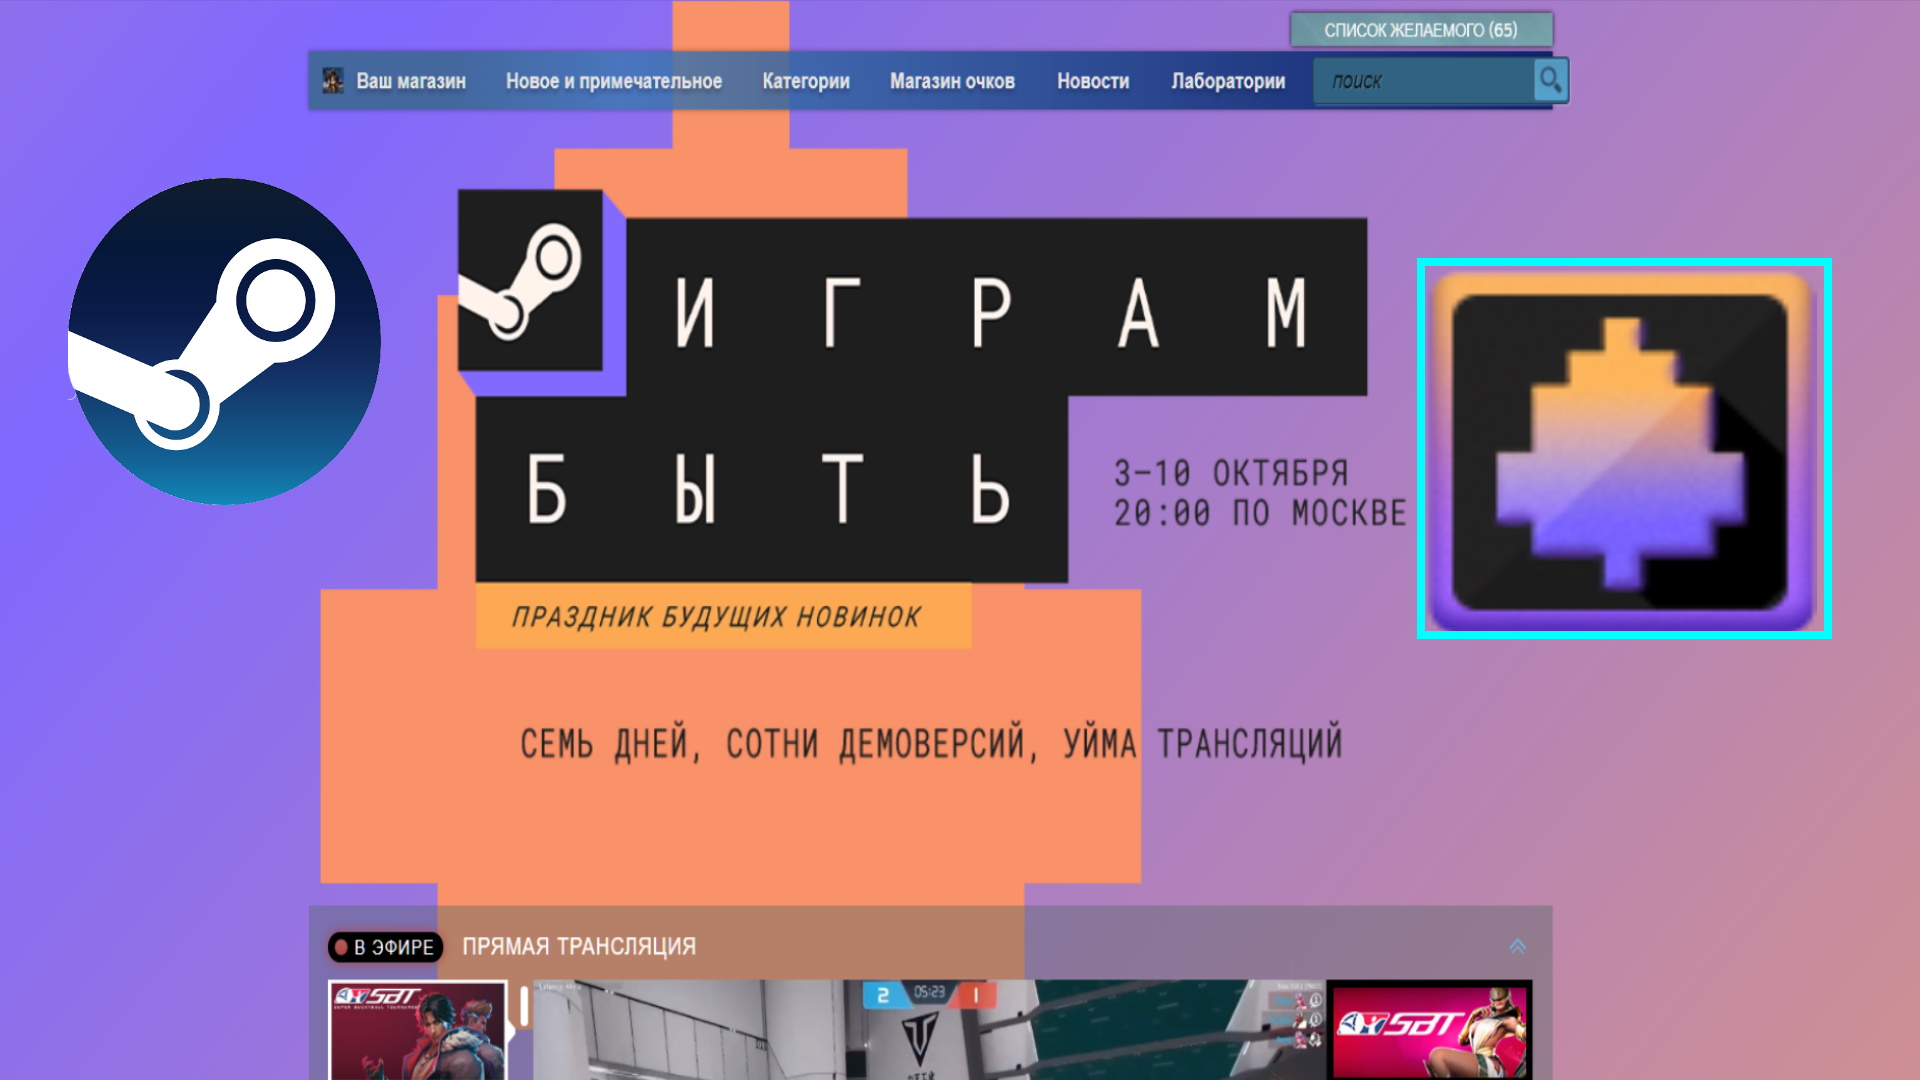The height and width of the screenshot is (1080, 1920).
Task: Click the red В ЭФИРЕ live indicator
Action: (x=386, y=947)
